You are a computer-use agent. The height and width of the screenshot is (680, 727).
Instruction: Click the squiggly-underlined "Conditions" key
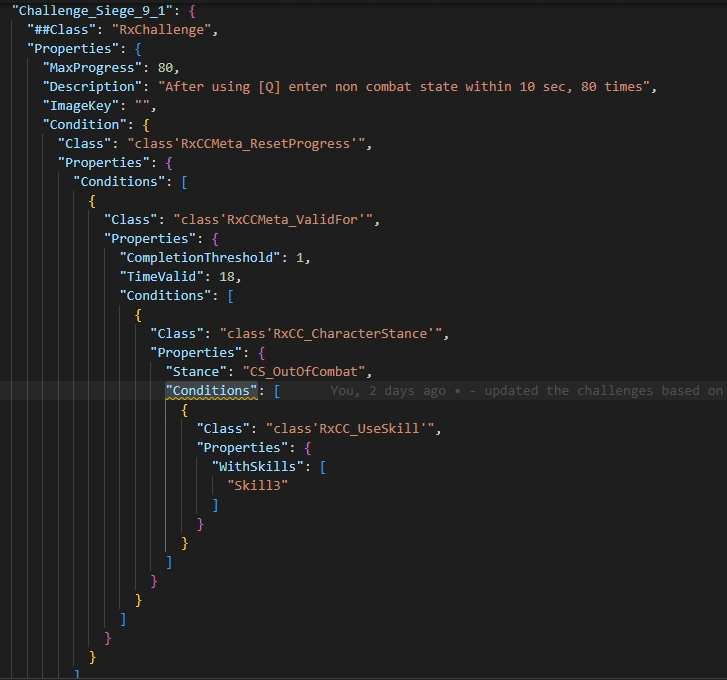pyautogui.click(x=213, y=390)
